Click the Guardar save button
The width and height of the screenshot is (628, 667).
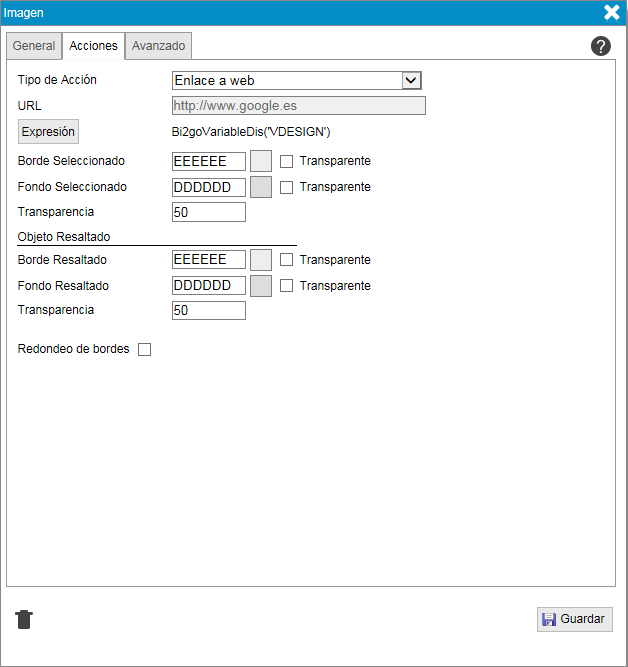tap(574, 619)
